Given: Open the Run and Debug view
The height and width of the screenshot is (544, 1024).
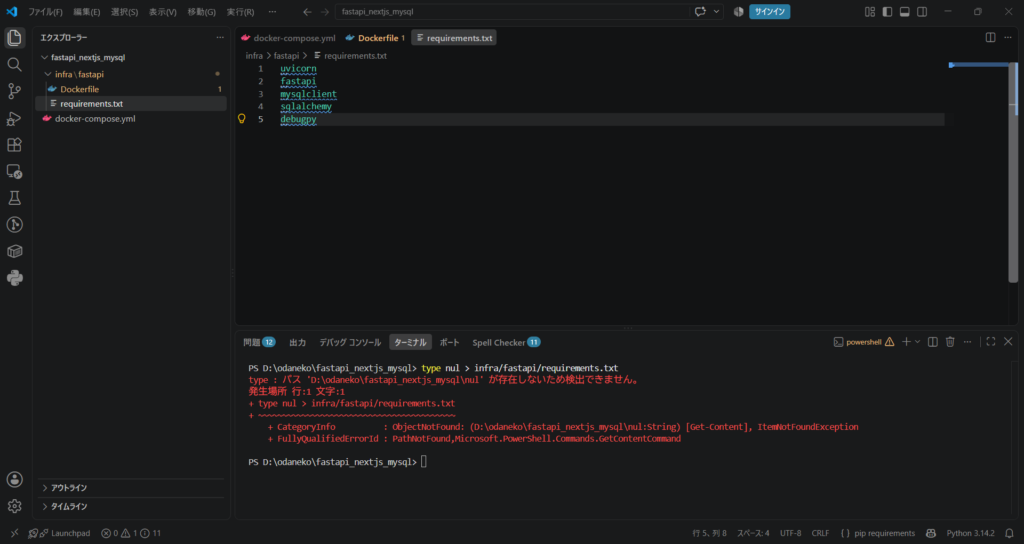Looking at the screenshot, I should point(14,118).
